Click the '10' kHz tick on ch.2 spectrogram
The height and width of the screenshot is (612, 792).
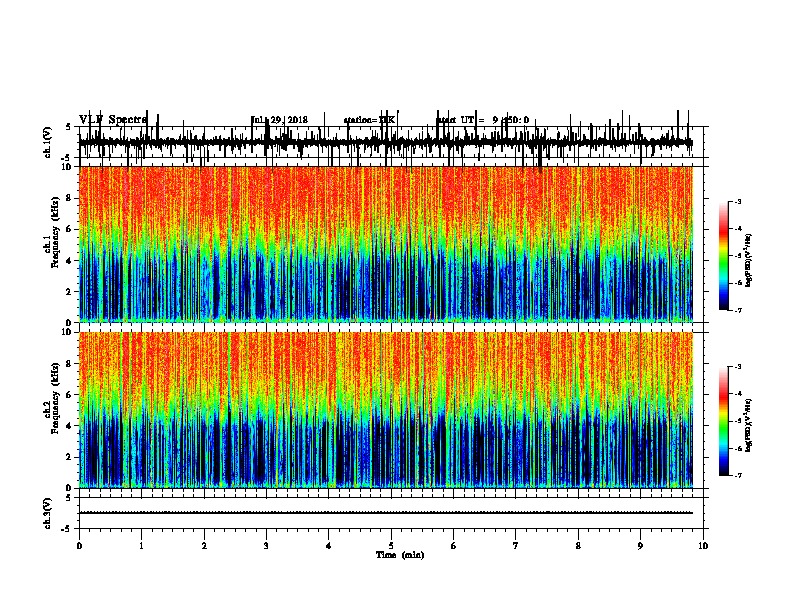point(67,332)
